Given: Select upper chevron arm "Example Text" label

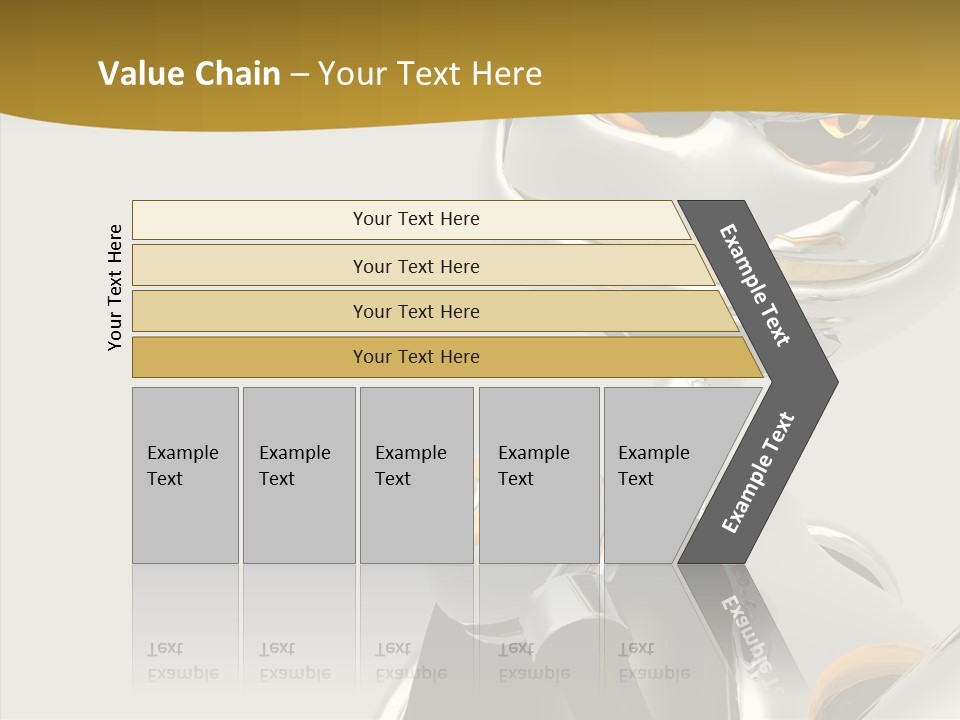Looking at the screenshot, I should pyautogui.click(x=755, y=285).
